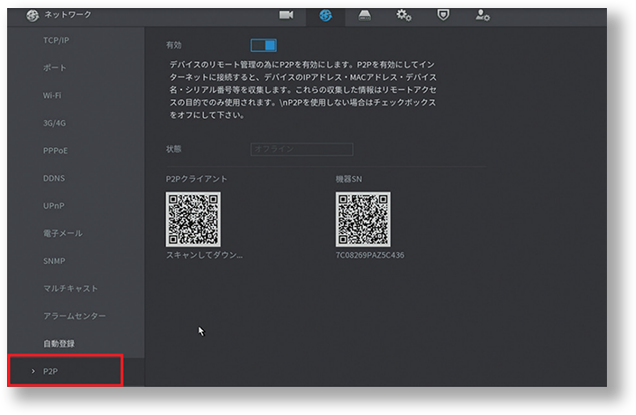Select the Network globe icon
Image resolution: width=636 pixels, height=415 pixels.
[x=325, y=15]
